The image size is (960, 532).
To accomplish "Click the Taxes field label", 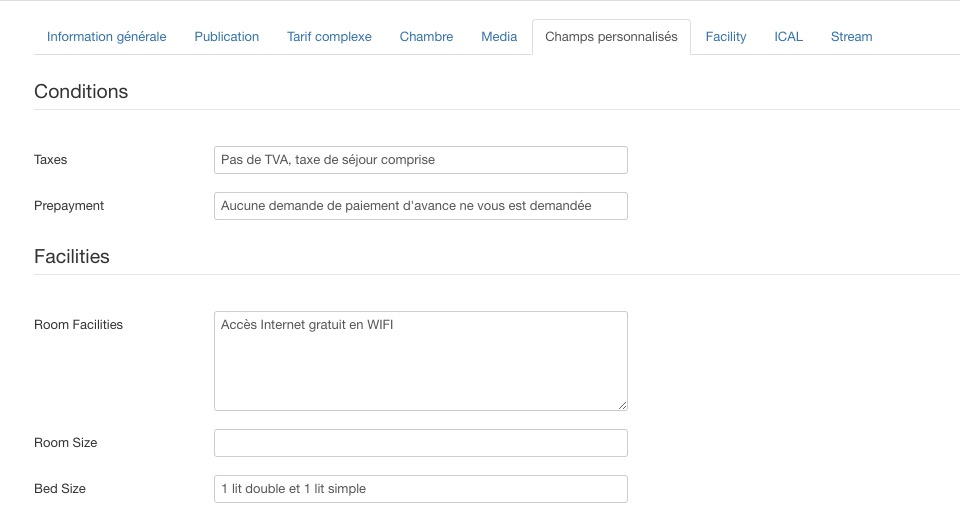I will tap(51, 160).
